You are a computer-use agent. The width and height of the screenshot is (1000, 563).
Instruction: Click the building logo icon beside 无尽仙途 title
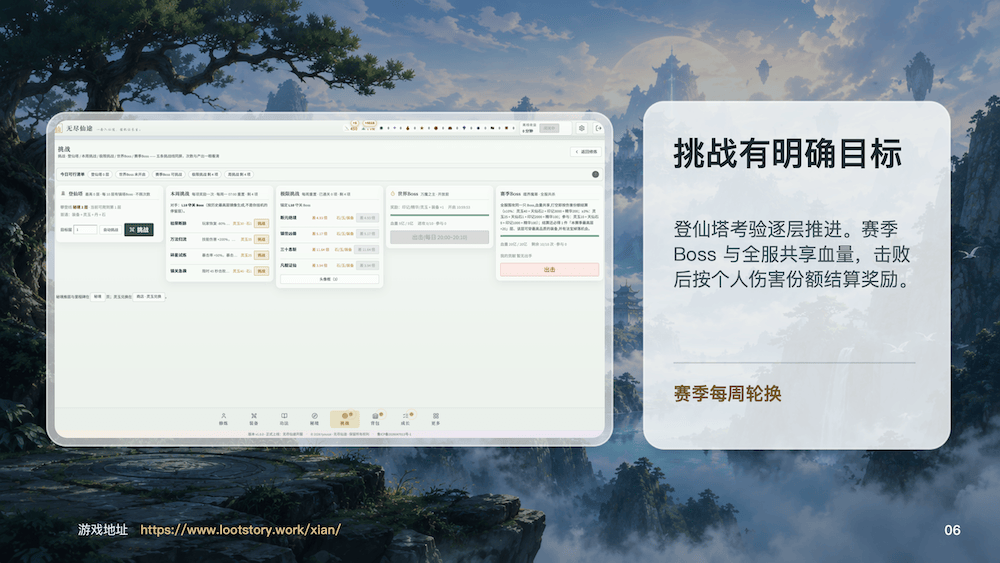tap(59, 128)
